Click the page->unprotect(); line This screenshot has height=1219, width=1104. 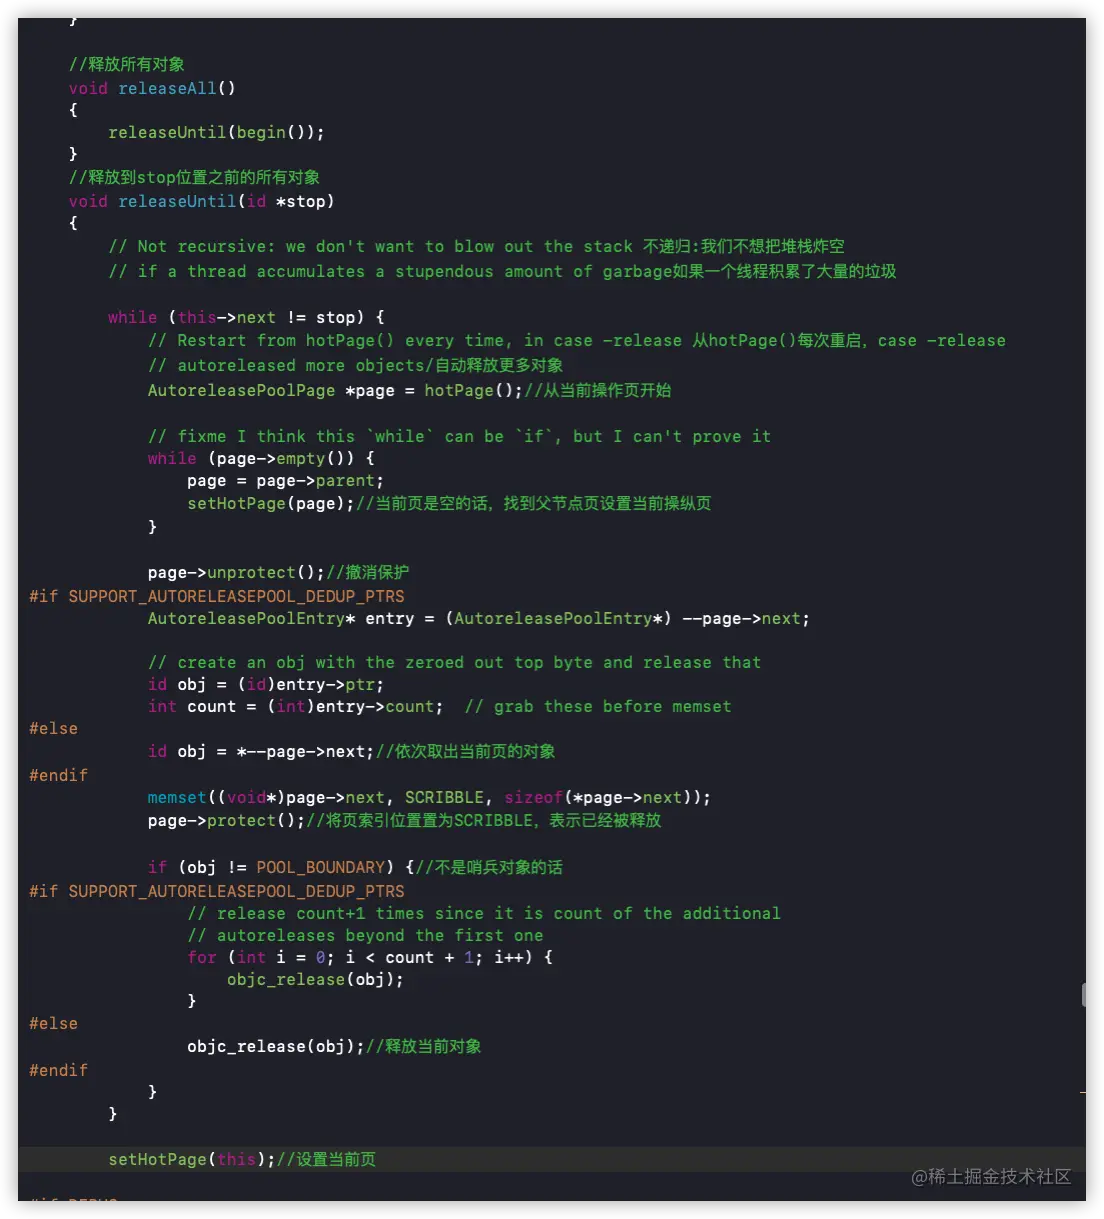[278, 572]
